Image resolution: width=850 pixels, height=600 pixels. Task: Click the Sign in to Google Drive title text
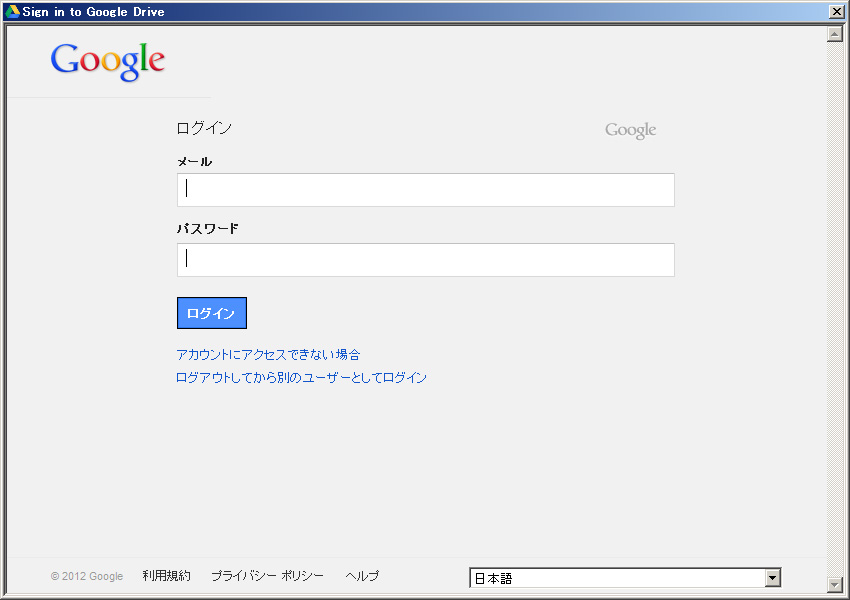pyautogui.click(x=93, y=12)
